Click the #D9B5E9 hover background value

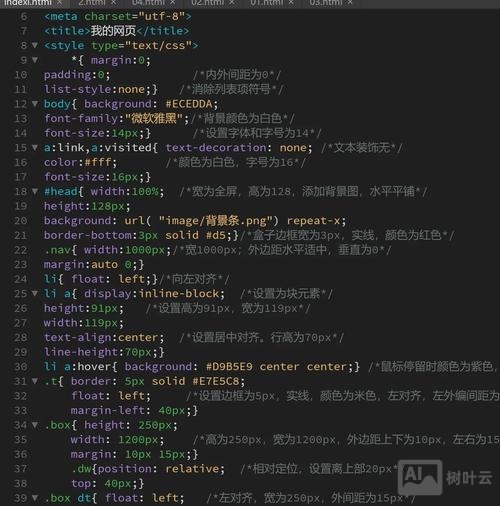(229, 367)
